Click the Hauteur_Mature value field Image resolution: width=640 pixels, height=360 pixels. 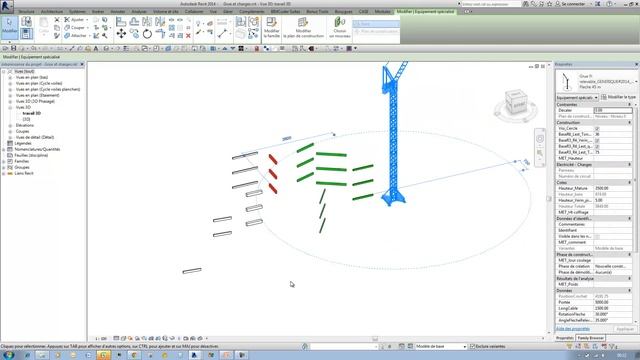(613, 189)
